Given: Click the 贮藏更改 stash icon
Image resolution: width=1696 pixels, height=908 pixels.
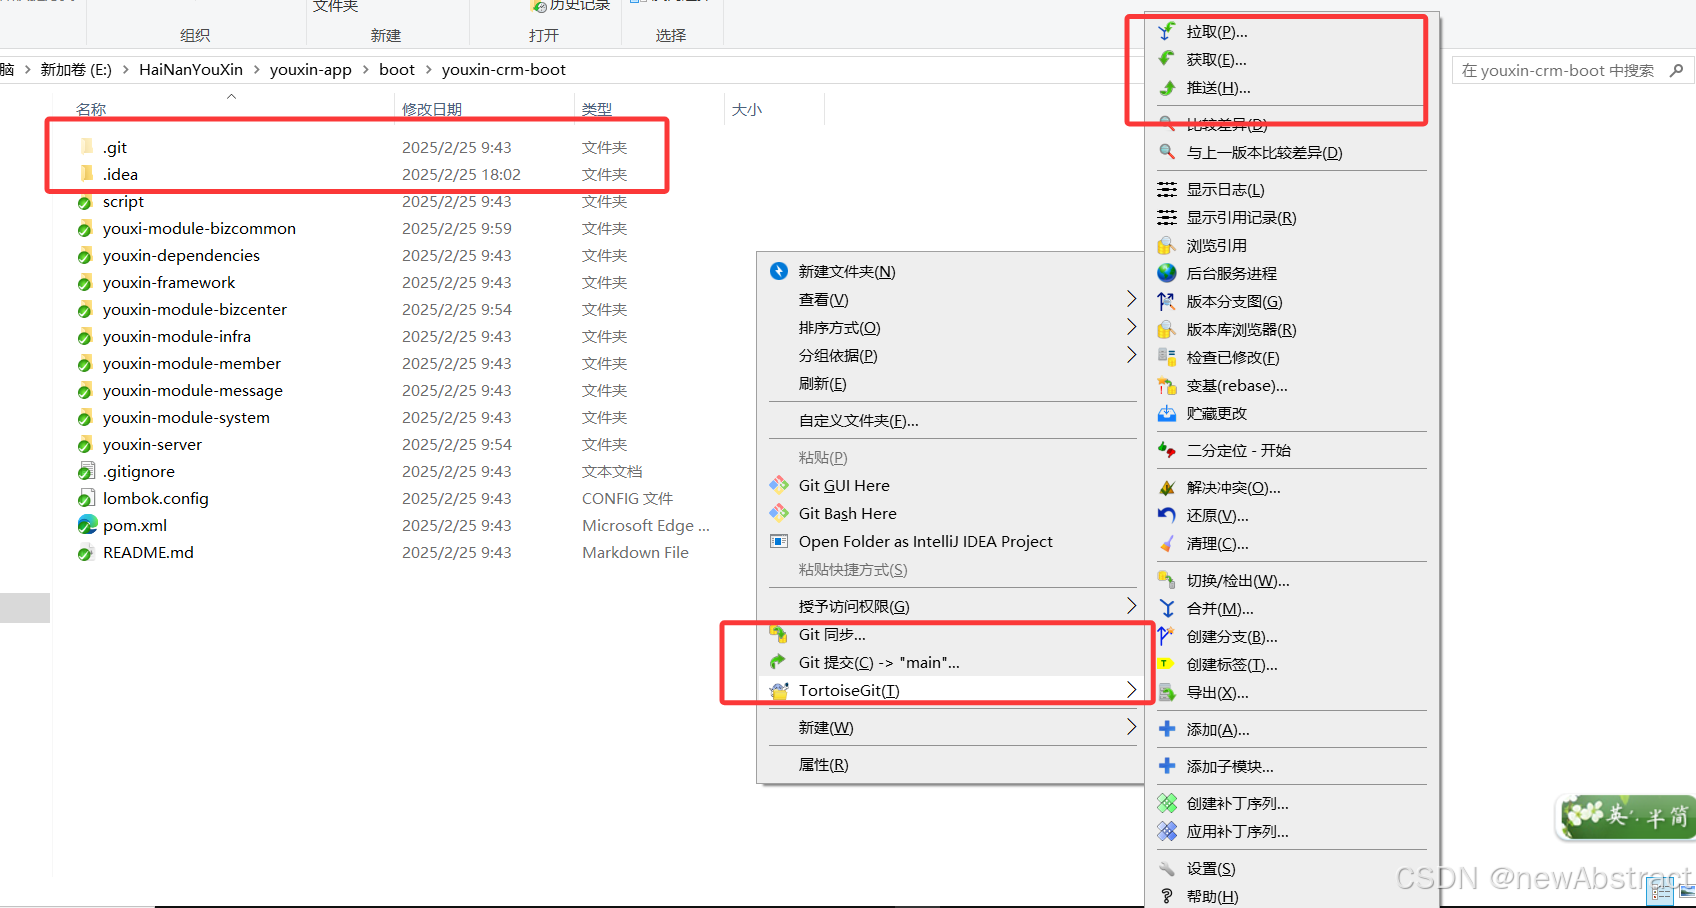Looking at the screenshot, I should (1167, 414).
